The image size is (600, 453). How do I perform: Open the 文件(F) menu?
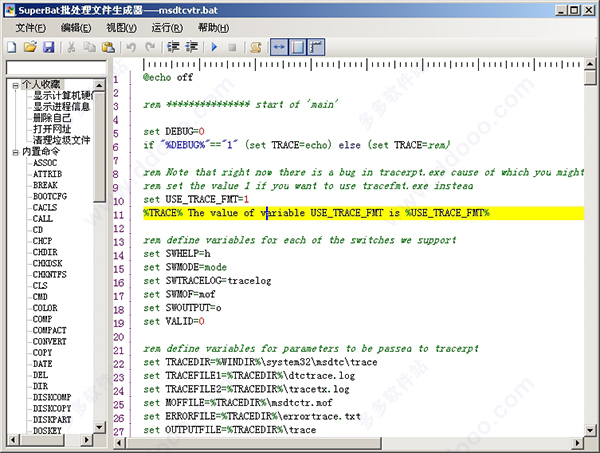31,28
